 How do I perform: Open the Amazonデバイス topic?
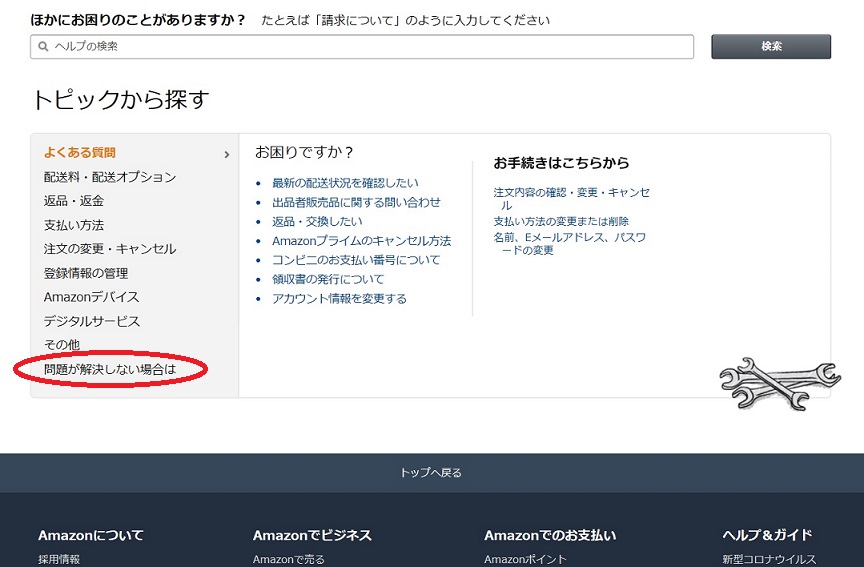pos(91,297)
